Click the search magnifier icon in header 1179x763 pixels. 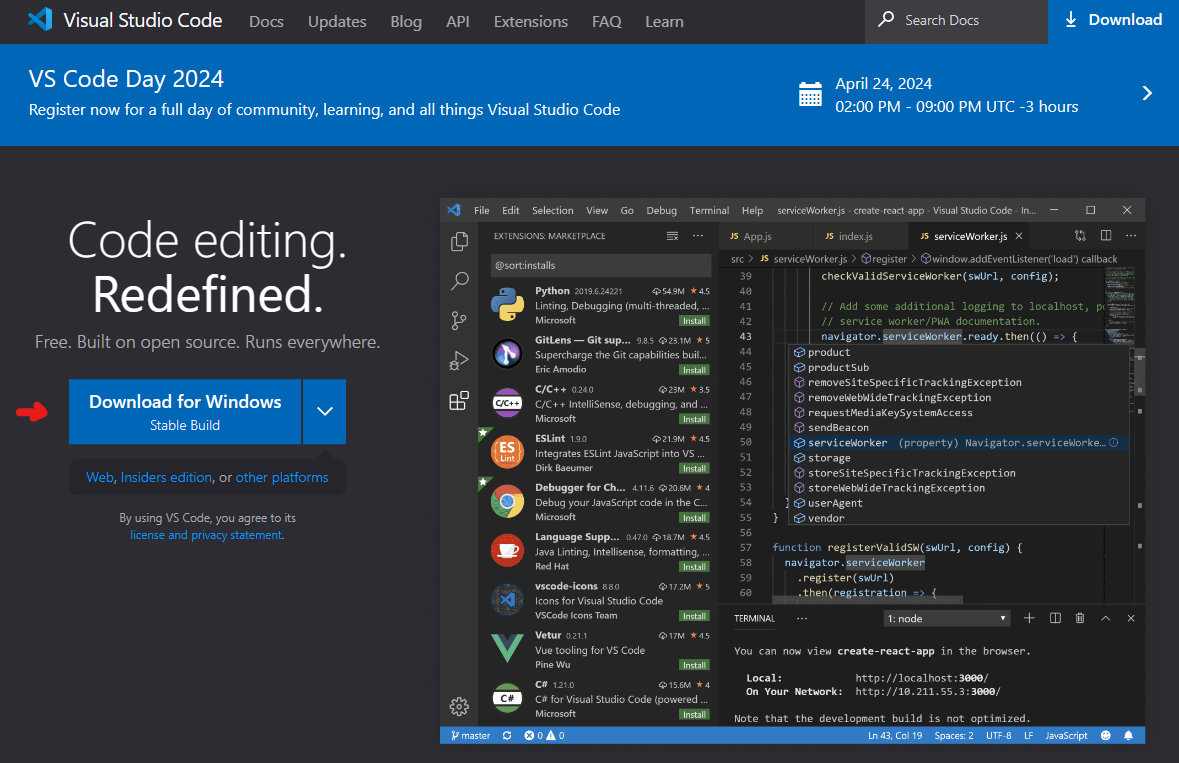[887, 19]
